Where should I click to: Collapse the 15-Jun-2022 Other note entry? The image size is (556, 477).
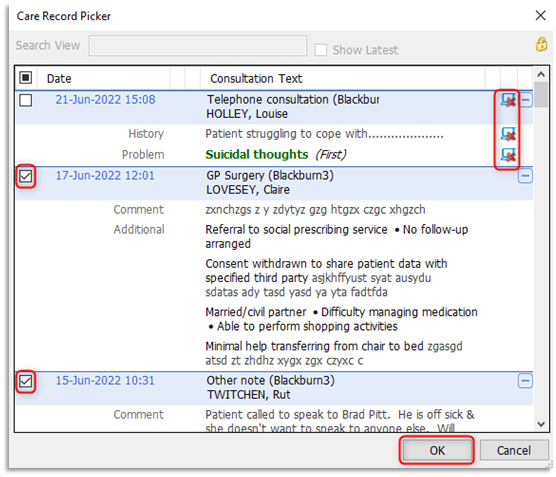point(525,381)
